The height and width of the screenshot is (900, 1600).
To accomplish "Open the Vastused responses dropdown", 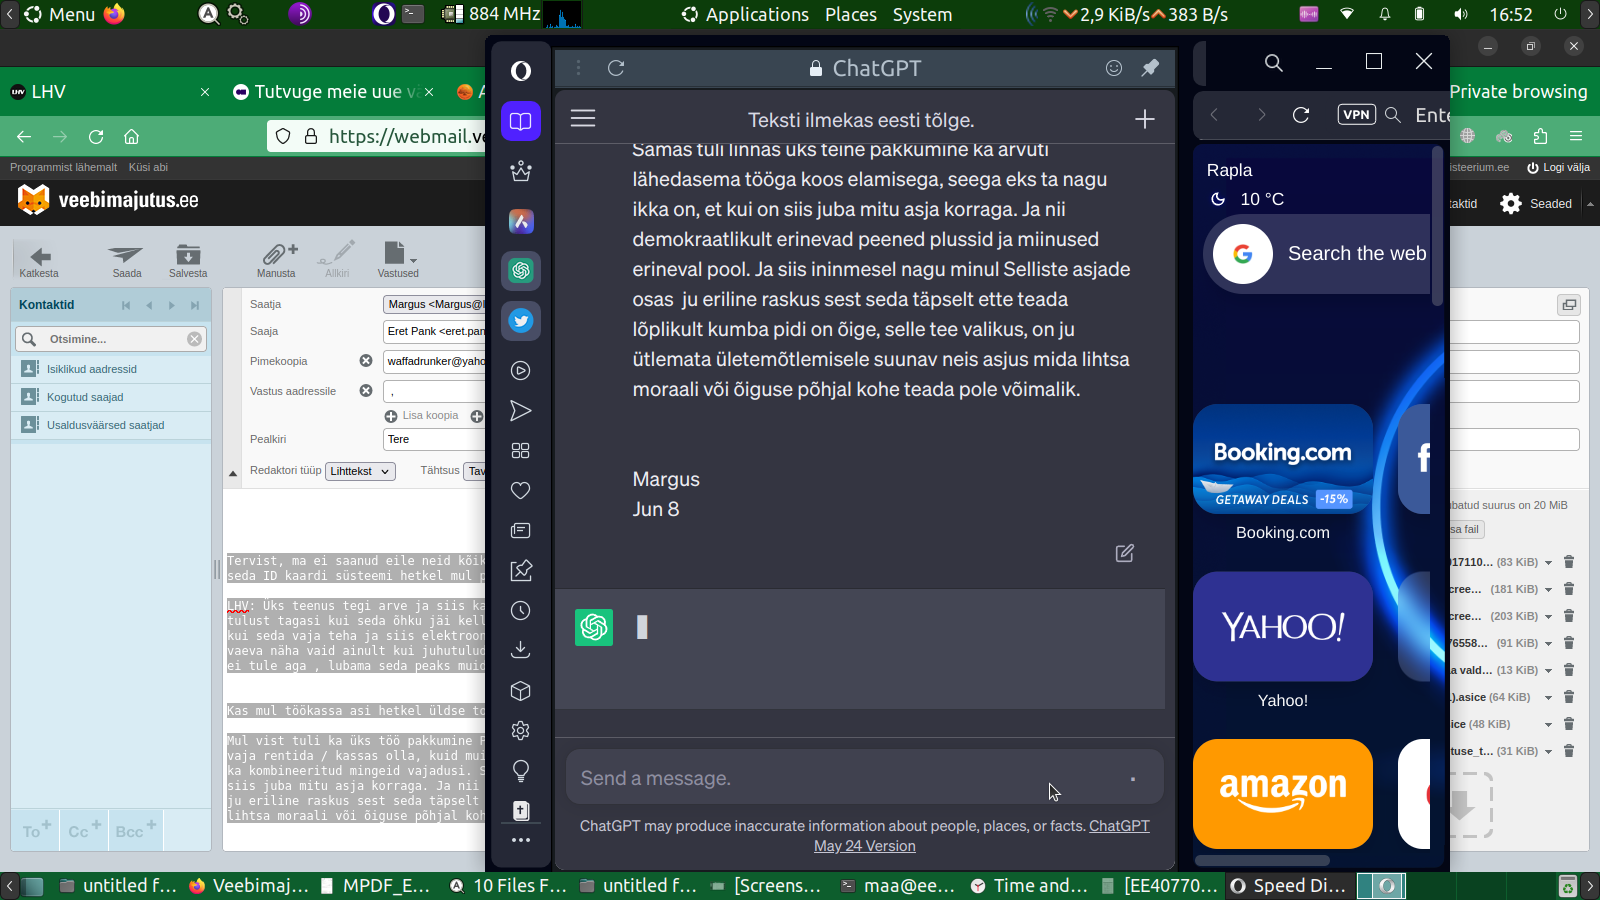I will pos(398,260).
